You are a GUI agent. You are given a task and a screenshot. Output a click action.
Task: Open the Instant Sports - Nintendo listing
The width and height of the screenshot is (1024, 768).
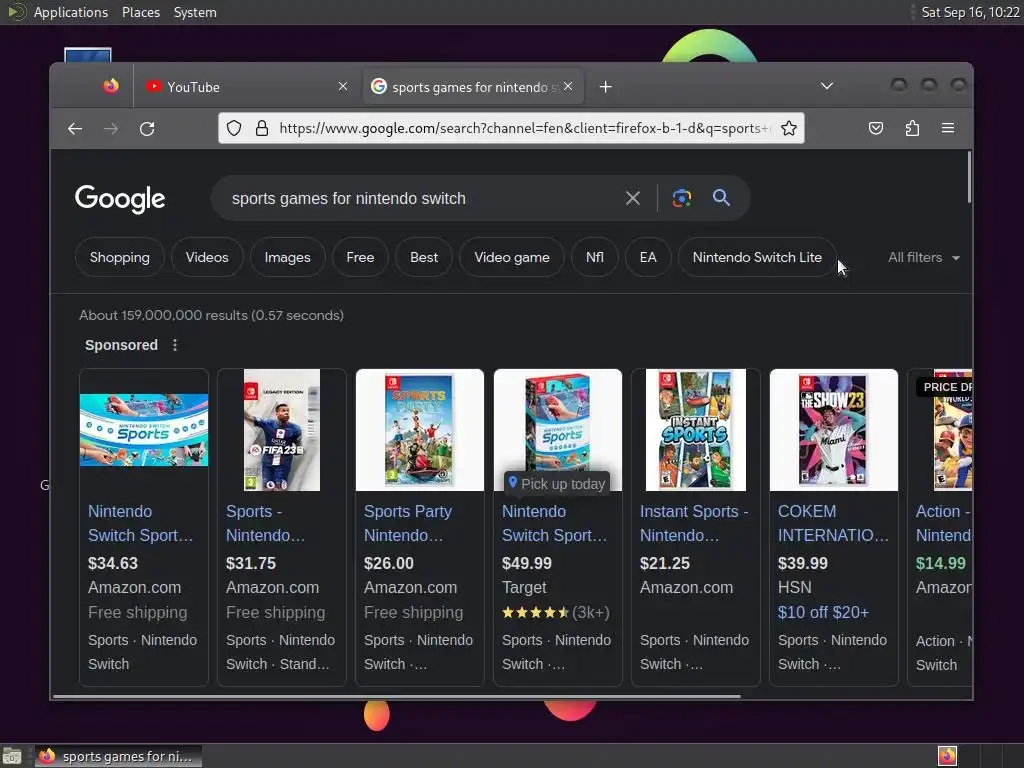point(694,523)
